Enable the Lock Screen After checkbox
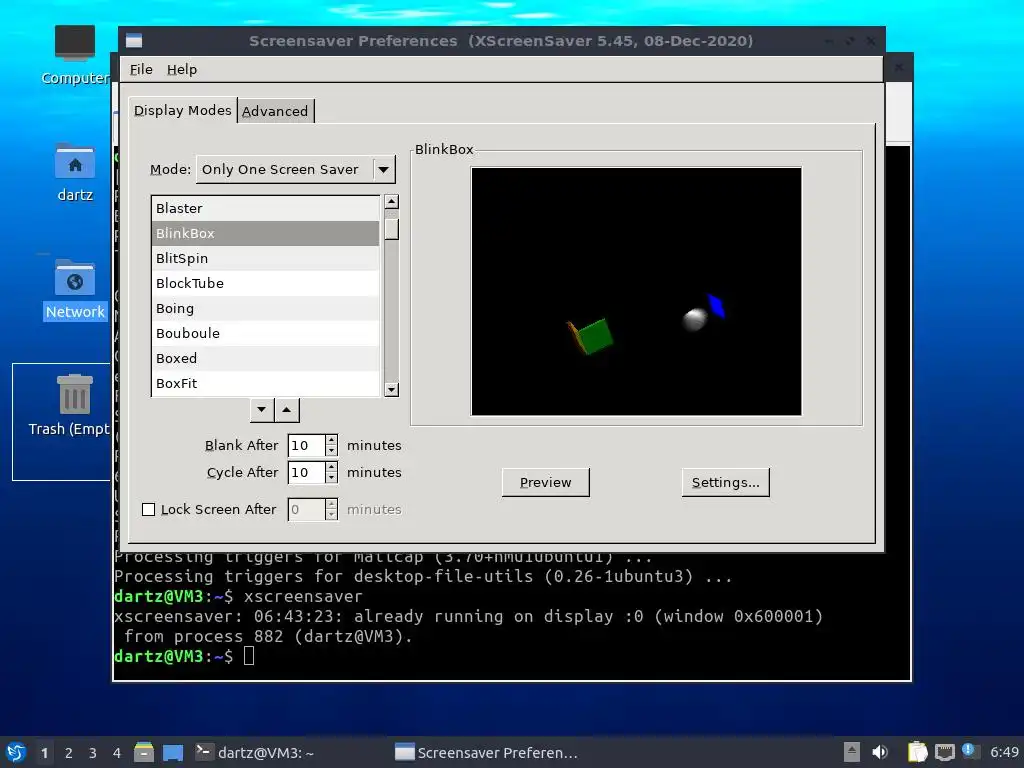 pyautogui.click(x=149, y=509)
